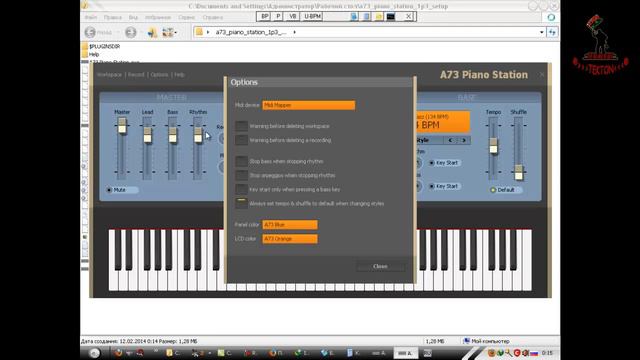Toggle the Mute button under Master sliders

[121, 190]
